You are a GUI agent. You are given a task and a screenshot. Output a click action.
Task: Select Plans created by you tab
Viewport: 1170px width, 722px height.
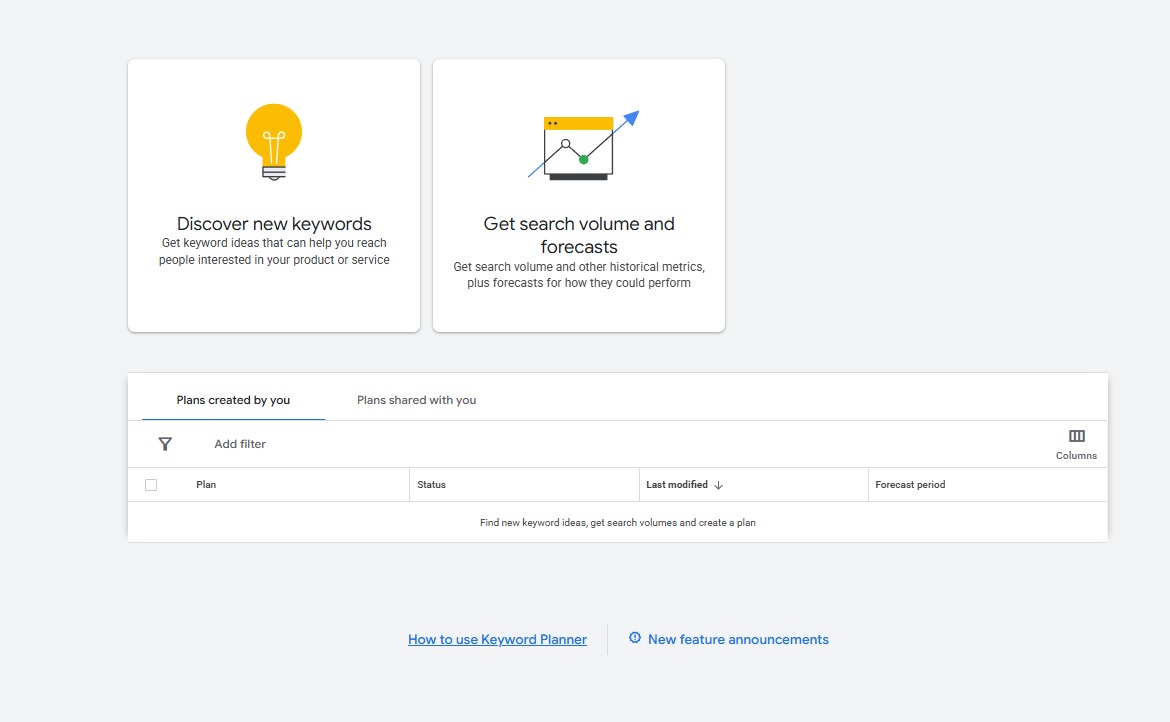pos(234,400)
